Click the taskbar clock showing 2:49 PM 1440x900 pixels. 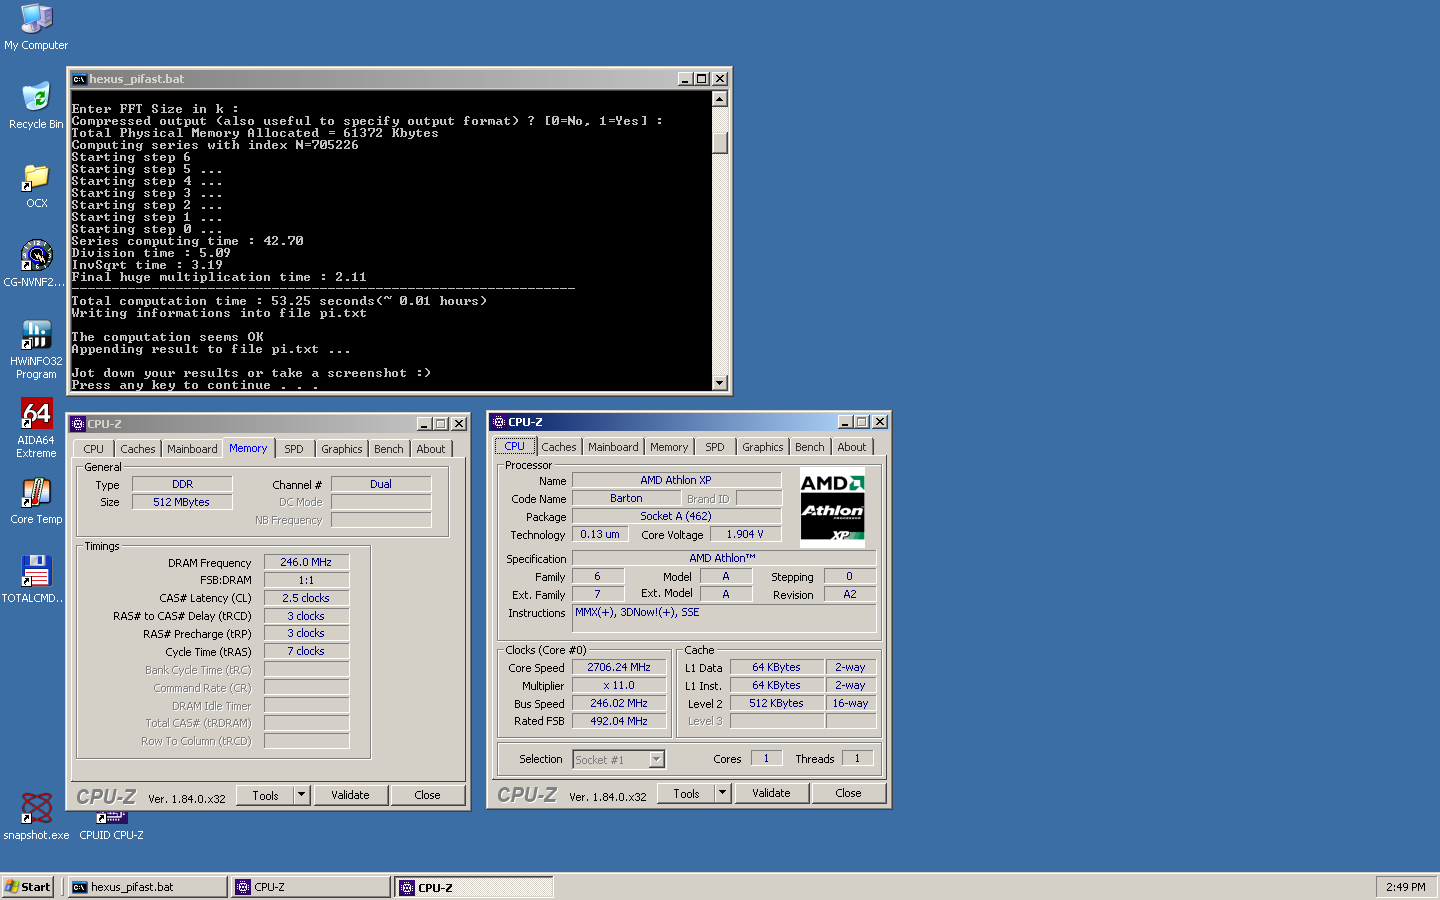point(1406,887)
